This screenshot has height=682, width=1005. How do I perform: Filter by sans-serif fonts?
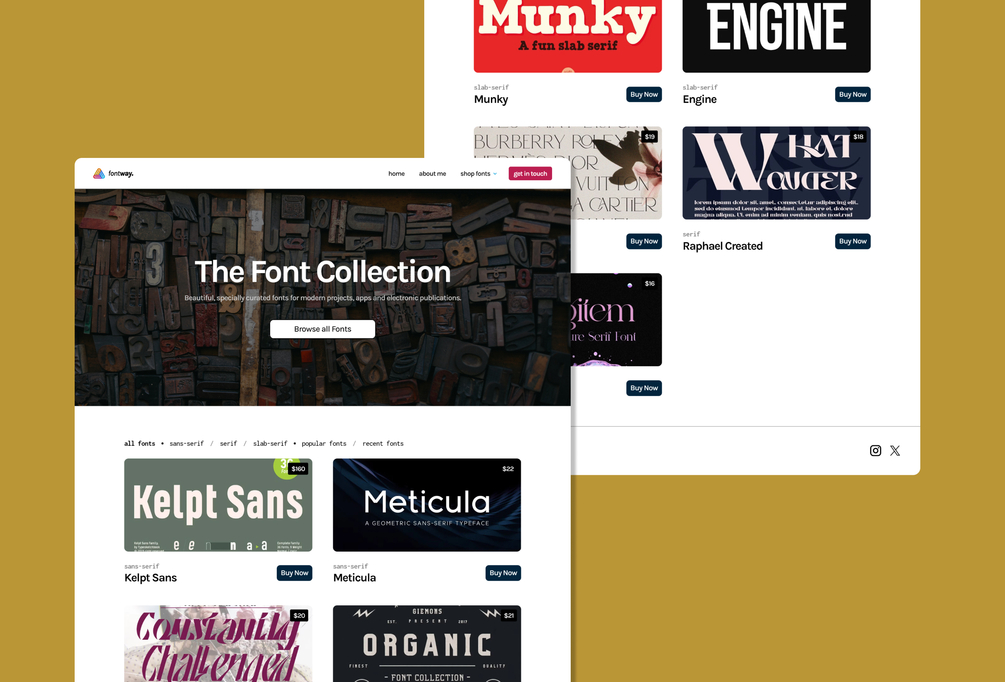187,444
